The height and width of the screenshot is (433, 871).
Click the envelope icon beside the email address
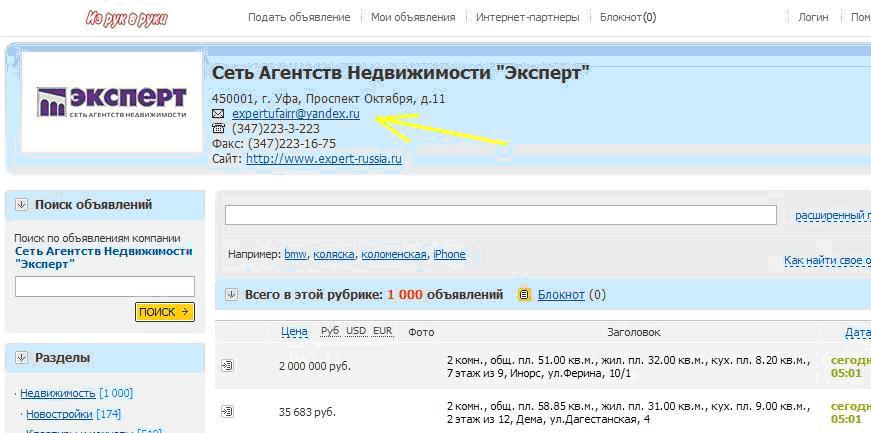pyautogui.click(x=218, y=114)
